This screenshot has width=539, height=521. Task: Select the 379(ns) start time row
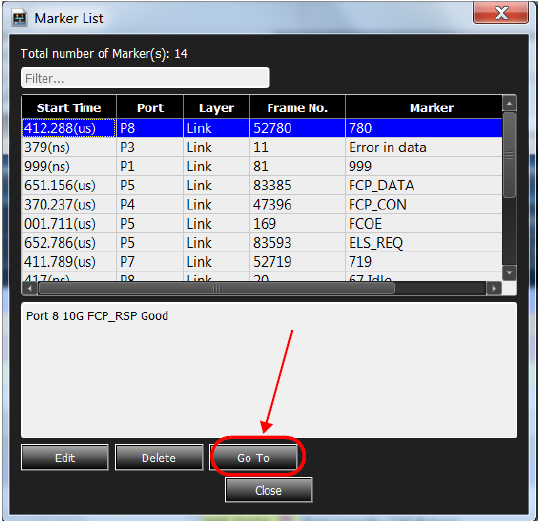point(262,147)
